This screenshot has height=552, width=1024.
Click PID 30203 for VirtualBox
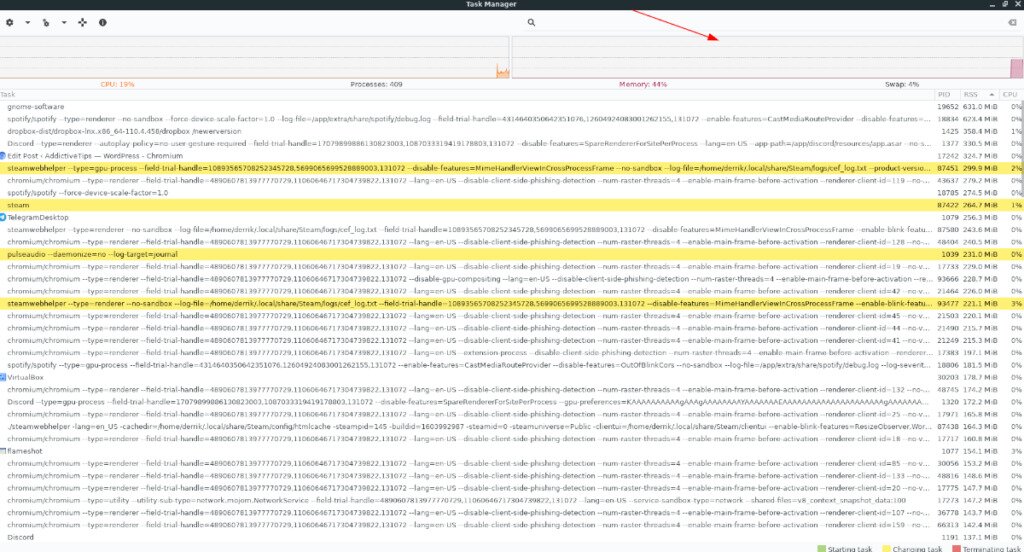(948, 378)
